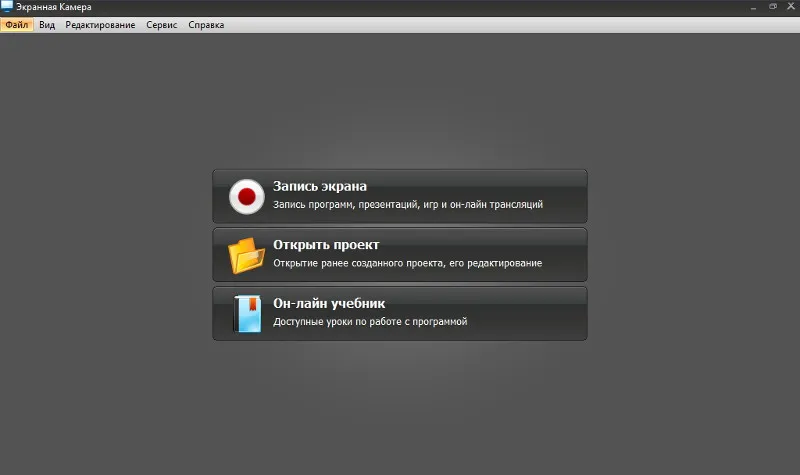This screenshot has width=800, height=475.
Task: Click the blue book tutorial icon
Action: point(247,314)
